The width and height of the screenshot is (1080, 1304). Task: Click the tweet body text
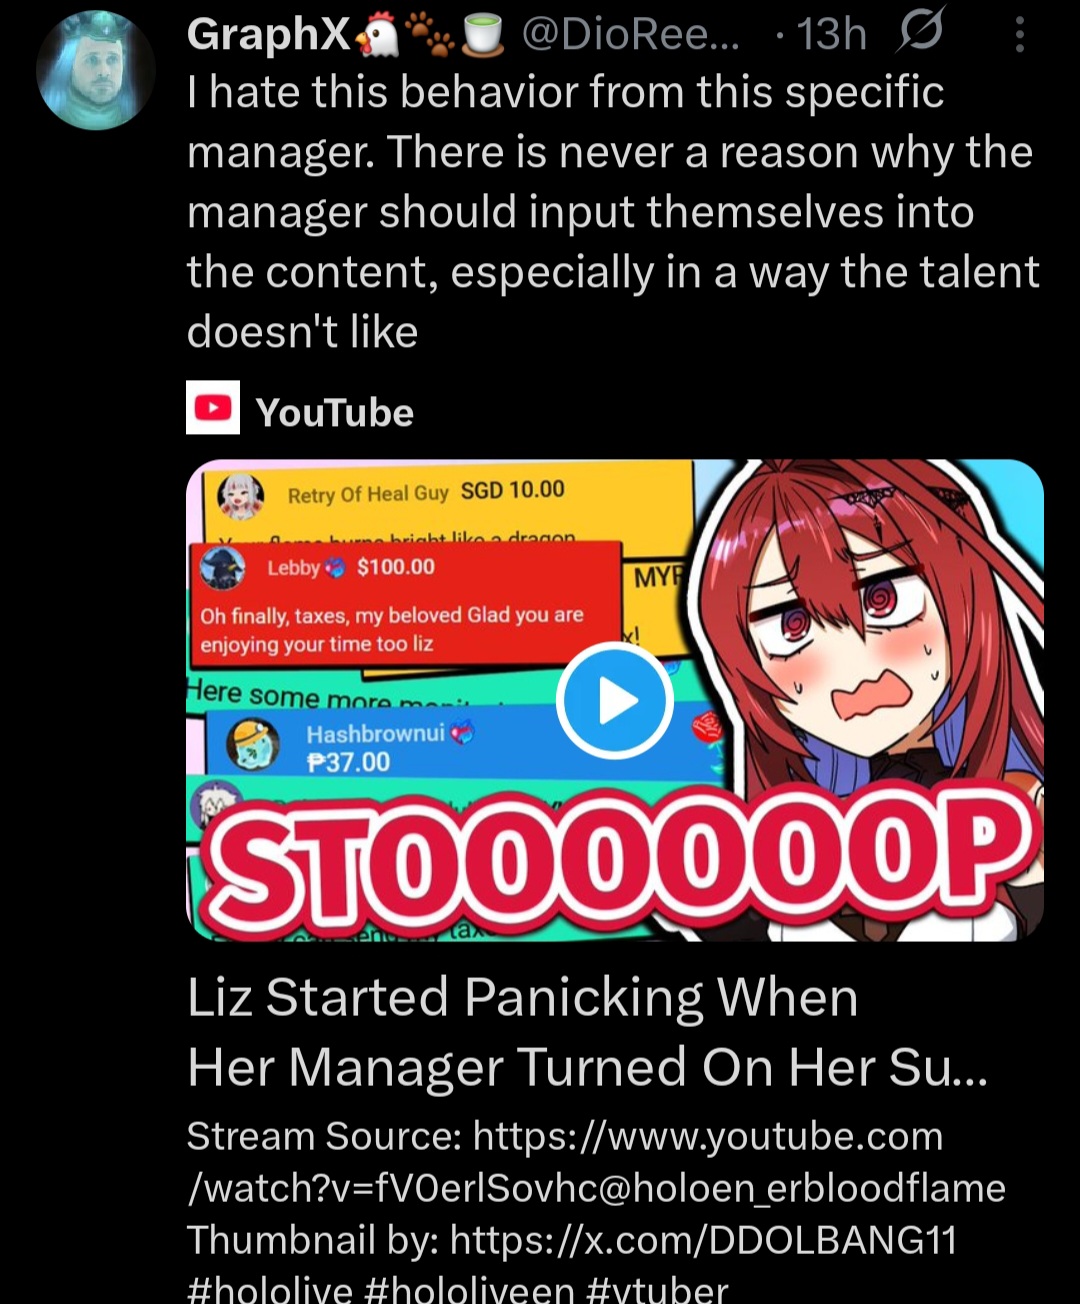click(x=613, y=212)
